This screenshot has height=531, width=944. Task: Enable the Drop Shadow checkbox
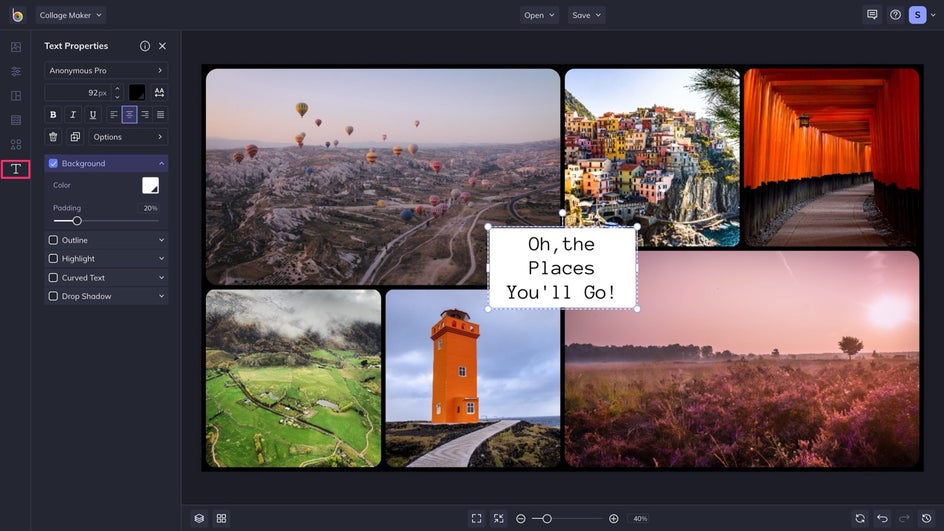click(54, 296)
